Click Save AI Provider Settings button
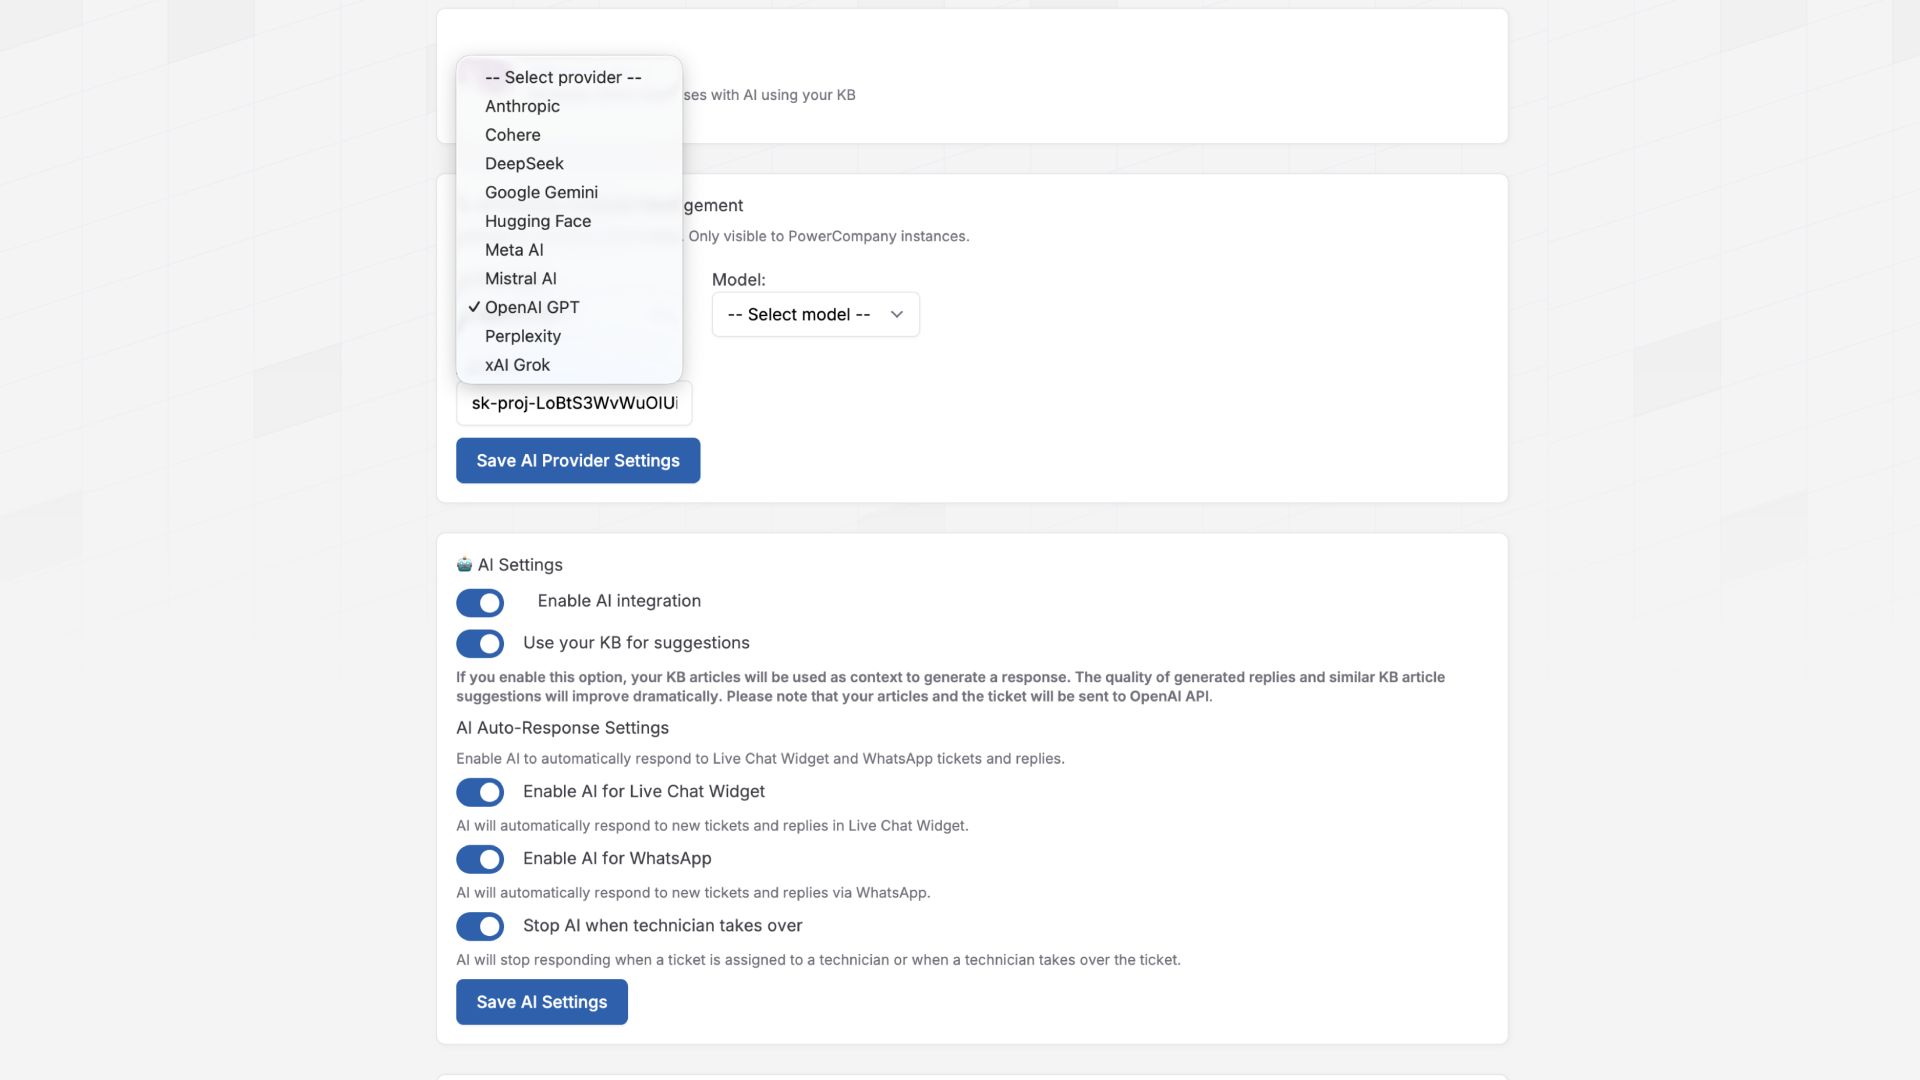Viewport: 1920px width, 1080px height. point(577,460)
